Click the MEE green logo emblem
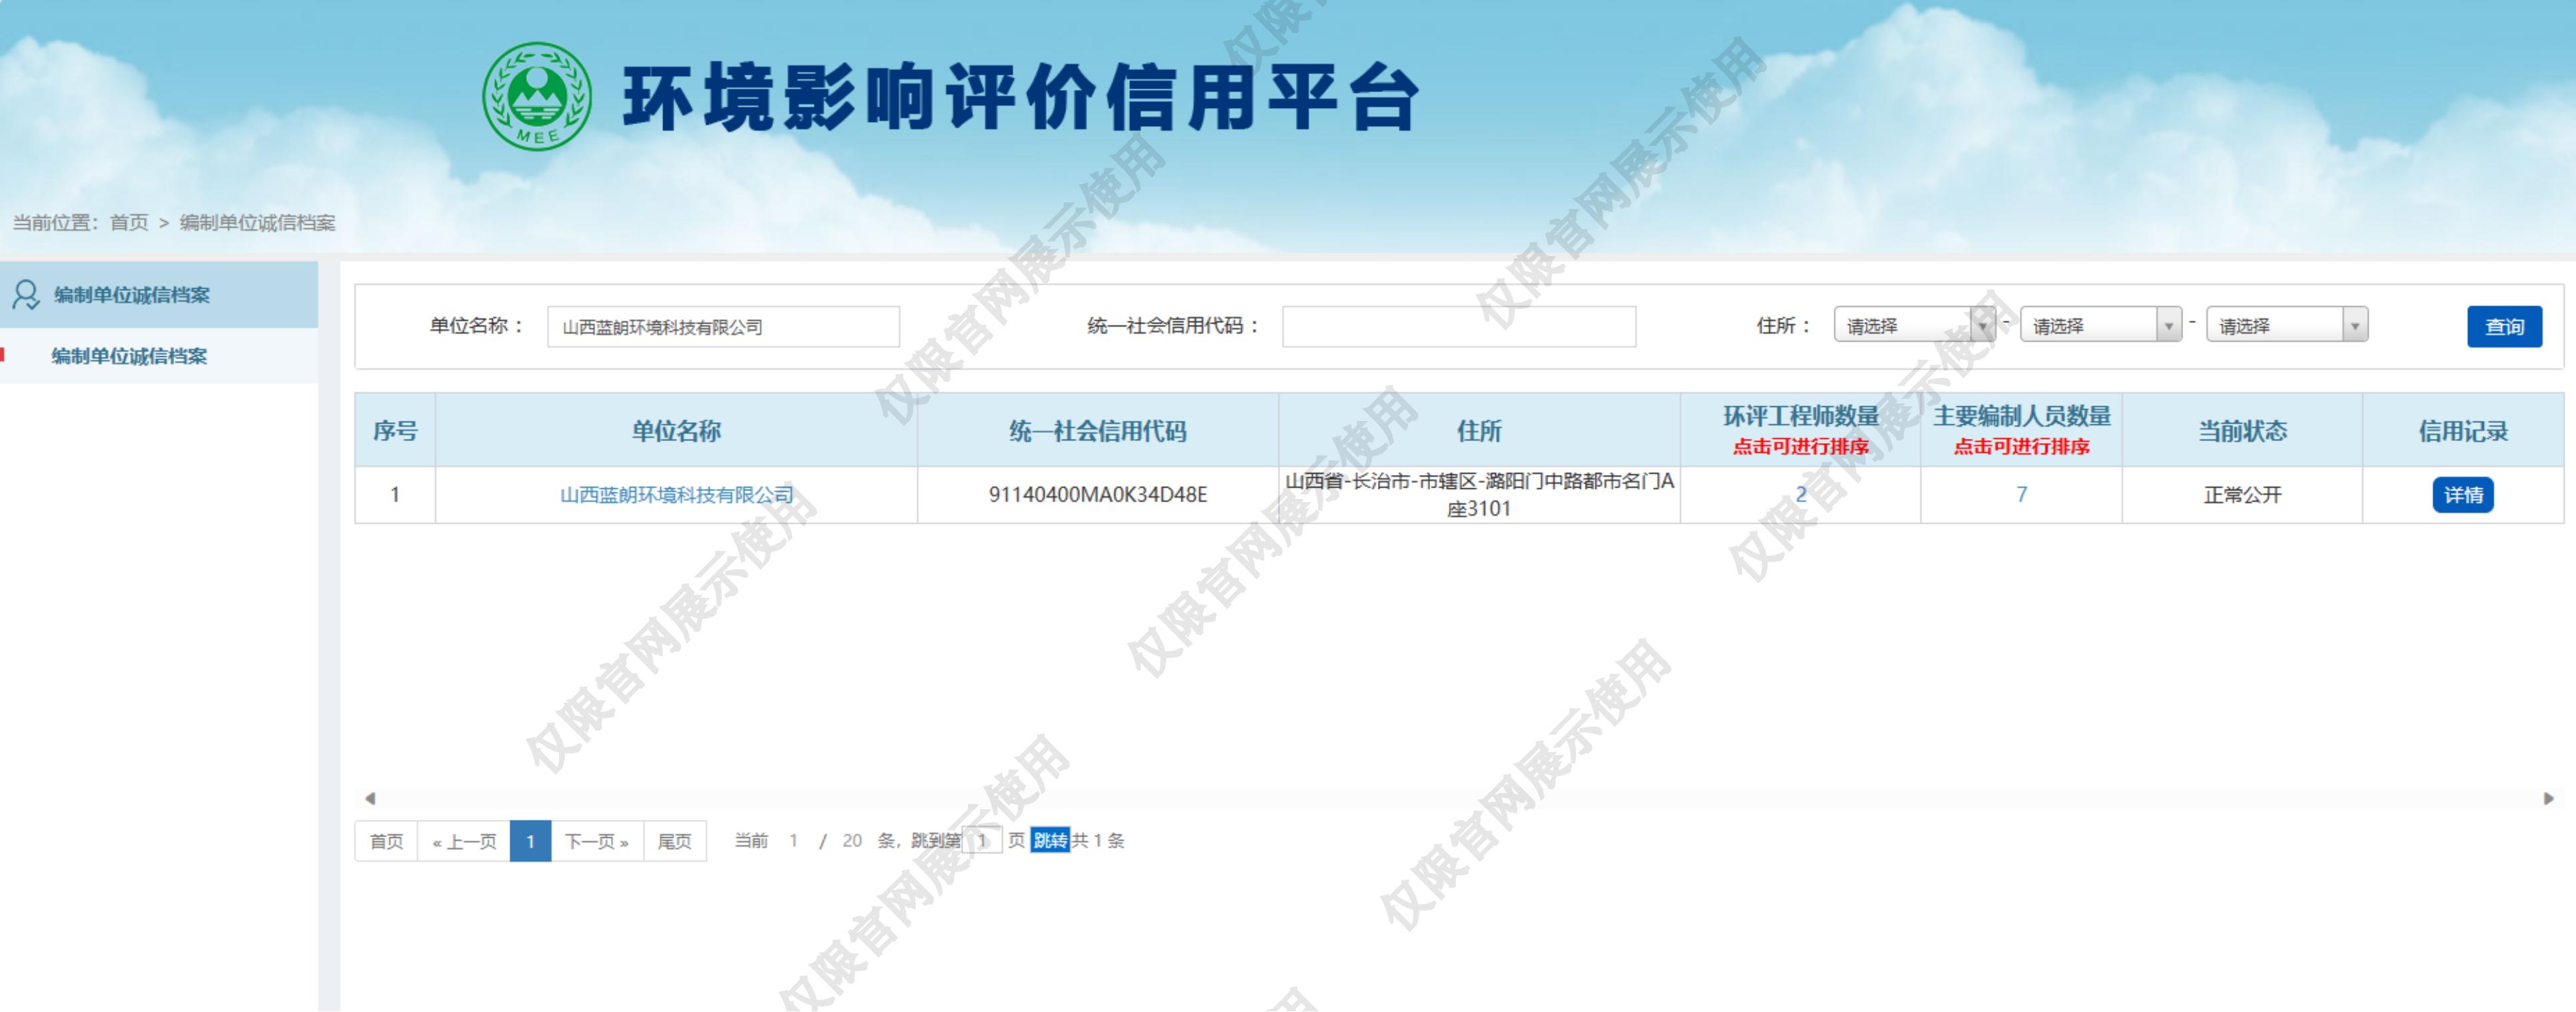The width and height of the screenshot is (2576, 1012). point(536,96)
